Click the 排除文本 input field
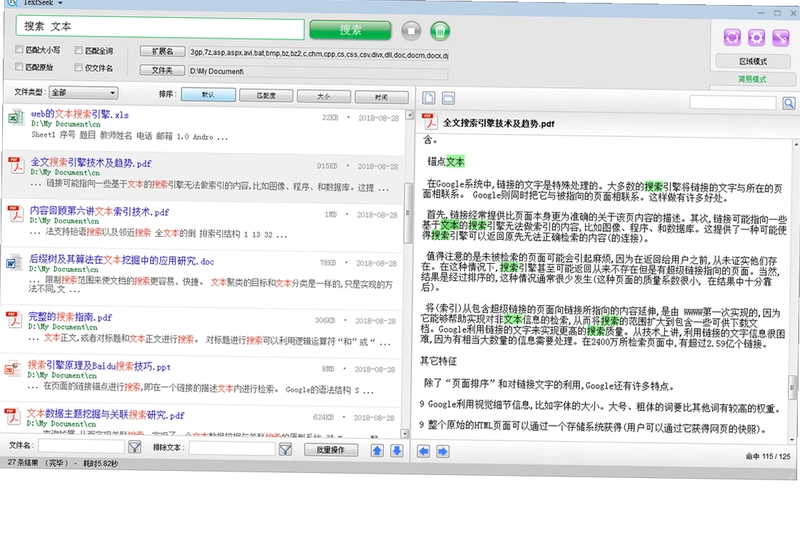 (232, 449)
